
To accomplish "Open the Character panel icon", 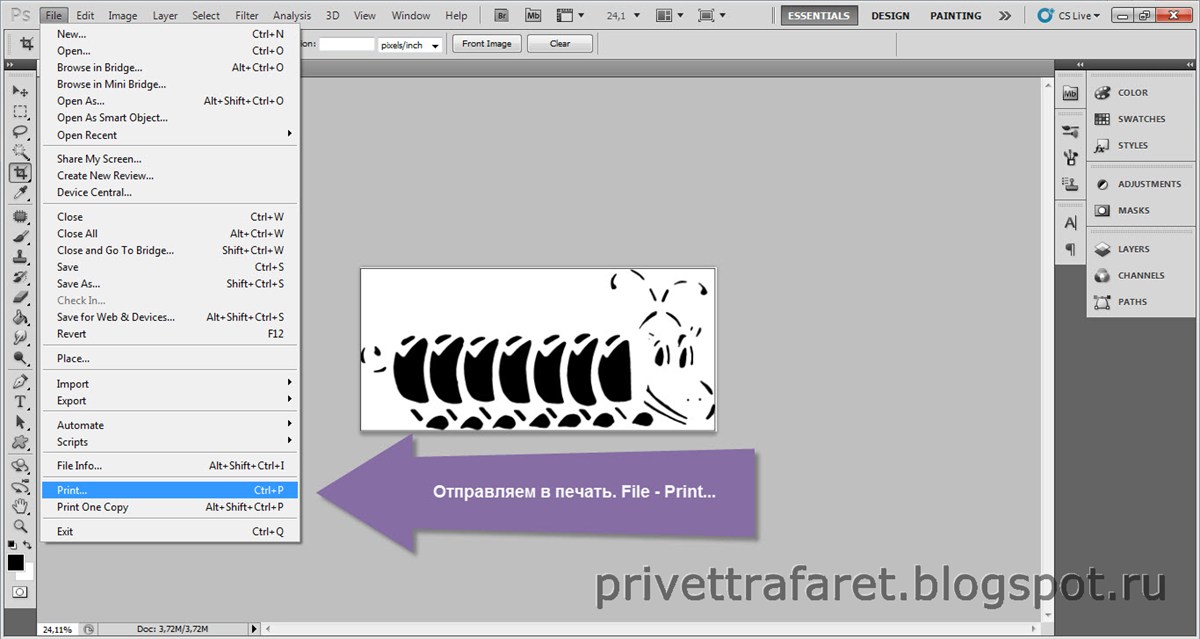I will (1070, 222).
